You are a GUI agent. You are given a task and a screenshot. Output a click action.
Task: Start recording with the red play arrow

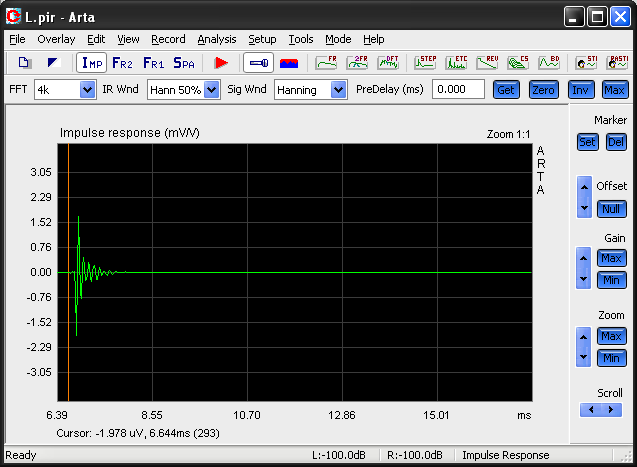(221, 63)
